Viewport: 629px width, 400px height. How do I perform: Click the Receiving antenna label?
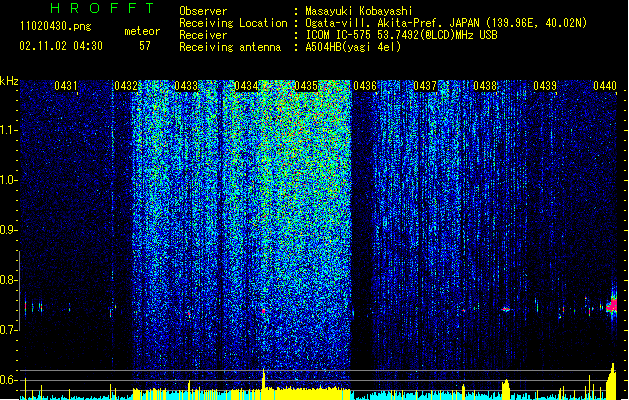click(230, 47)
